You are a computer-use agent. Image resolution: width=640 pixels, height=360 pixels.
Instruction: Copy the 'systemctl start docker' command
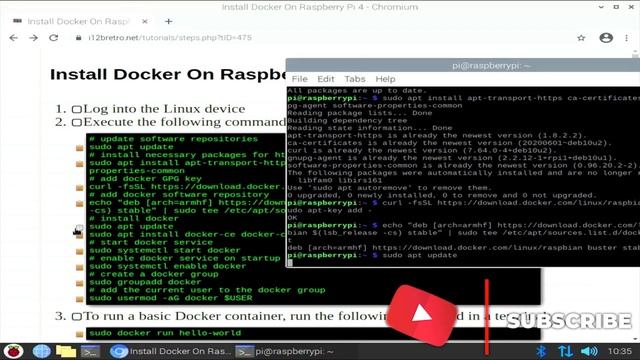pos(80,251)
